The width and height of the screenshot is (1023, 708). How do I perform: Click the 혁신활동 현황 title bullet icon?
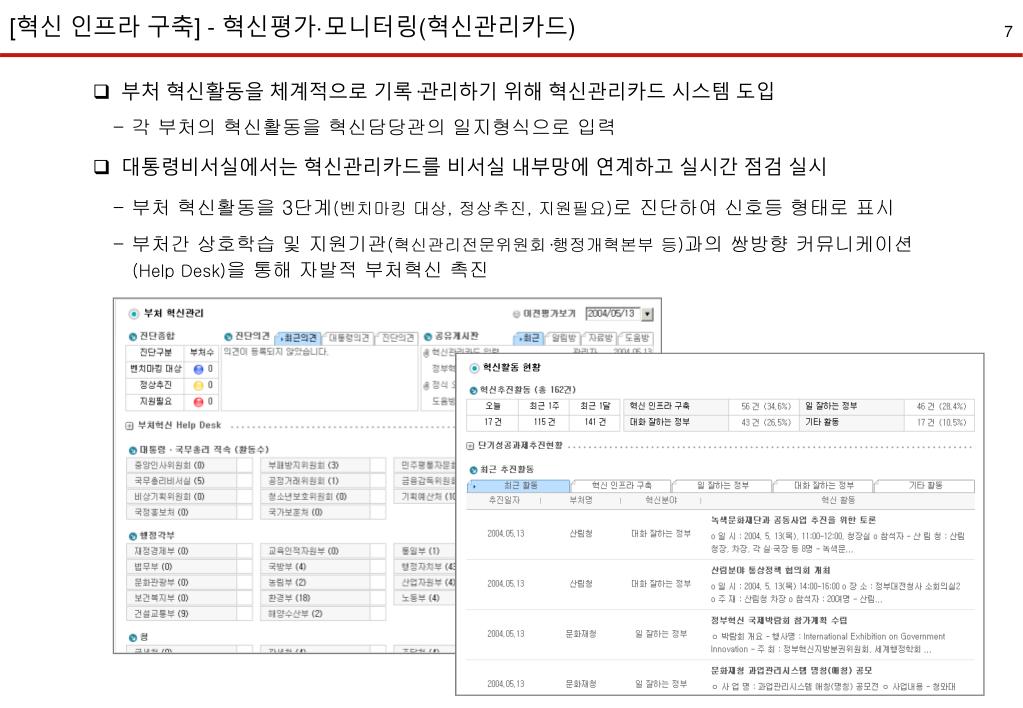pos(474,368)
